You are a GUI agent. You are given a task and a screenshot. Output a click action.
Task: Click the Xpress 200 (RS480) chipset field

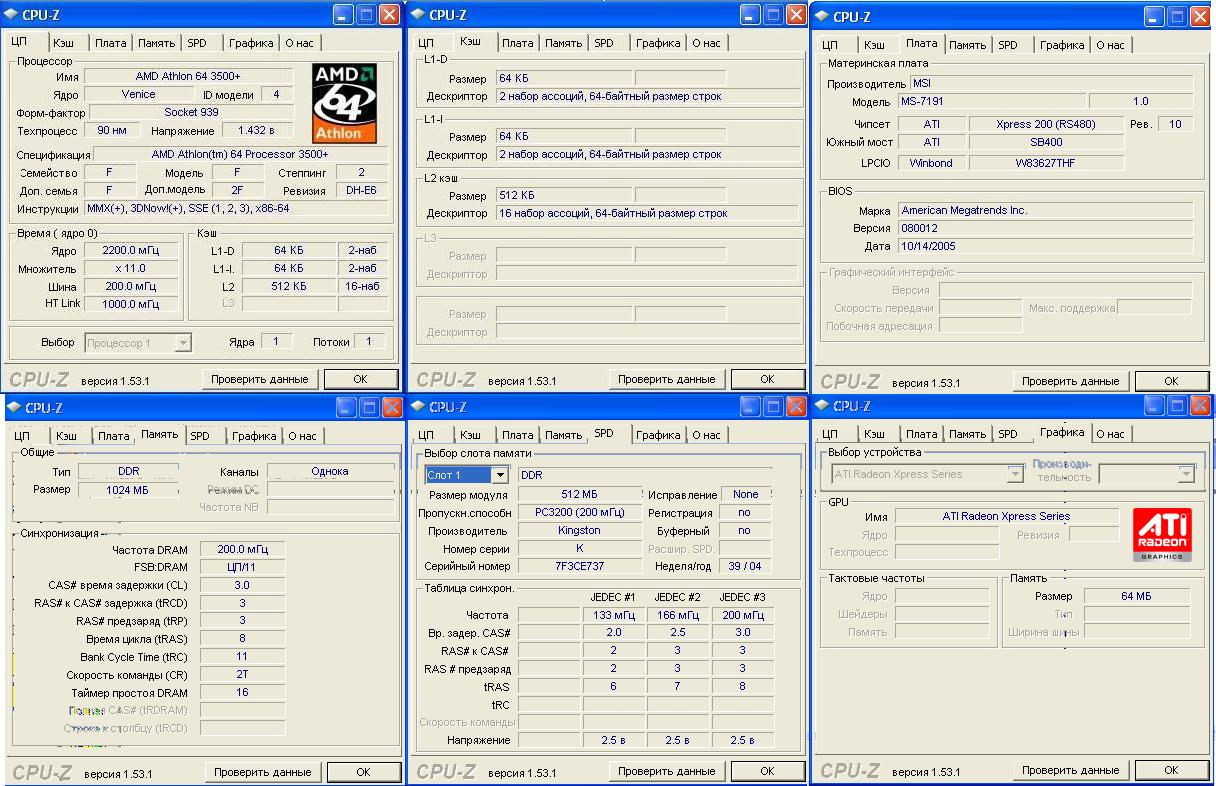(x=1046, y=124)
